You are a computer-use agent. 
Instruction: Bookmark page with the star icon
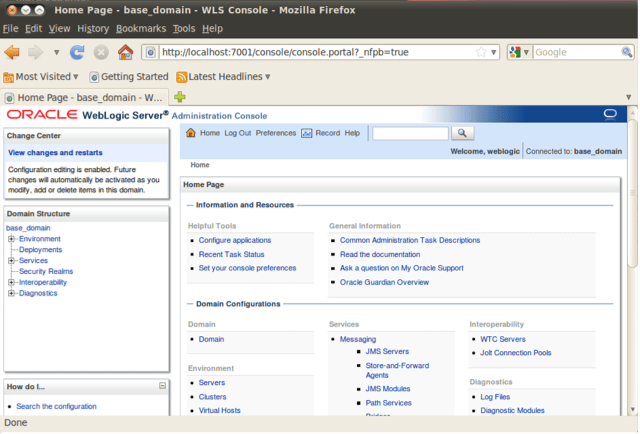tap(481, 52)
